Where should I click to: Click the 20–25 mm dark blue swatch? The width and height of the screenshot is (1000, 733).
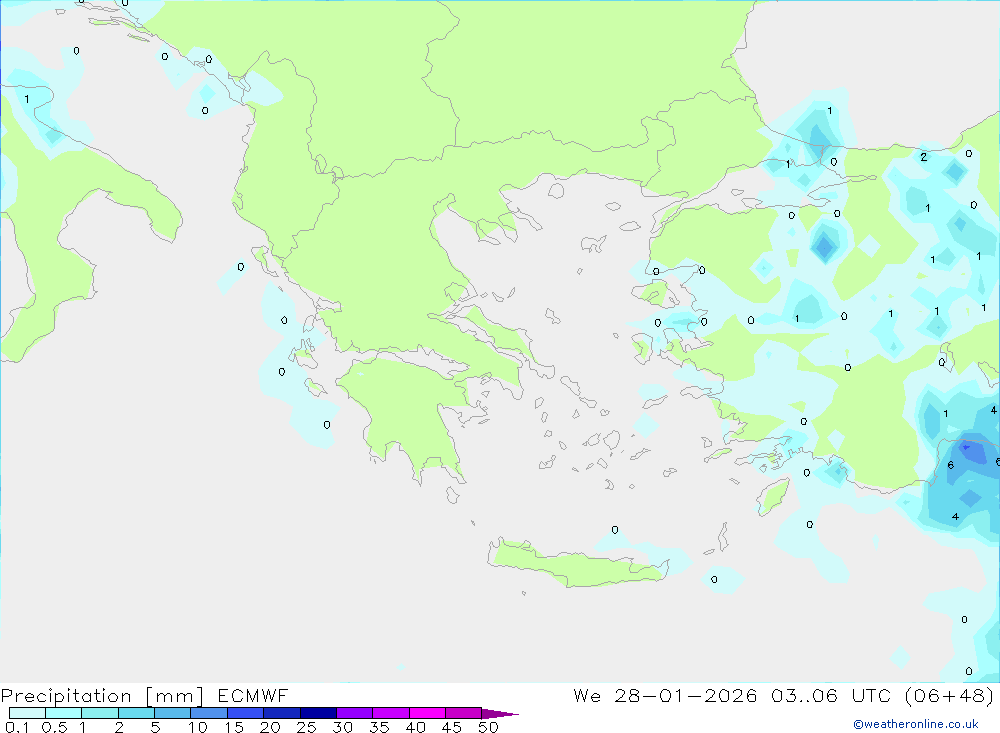point(282,713)
